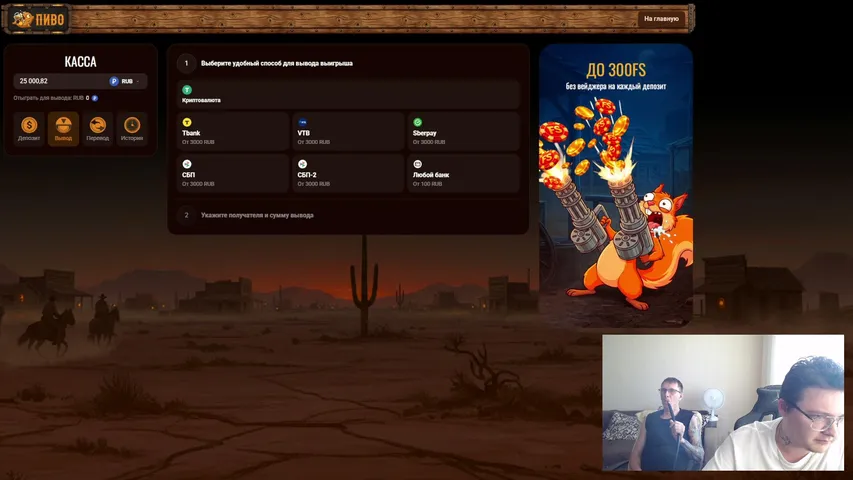Pick the СБП withdrawal option
Screen dimensions: 853x480
pyautogui.click(x=232, y=173)
